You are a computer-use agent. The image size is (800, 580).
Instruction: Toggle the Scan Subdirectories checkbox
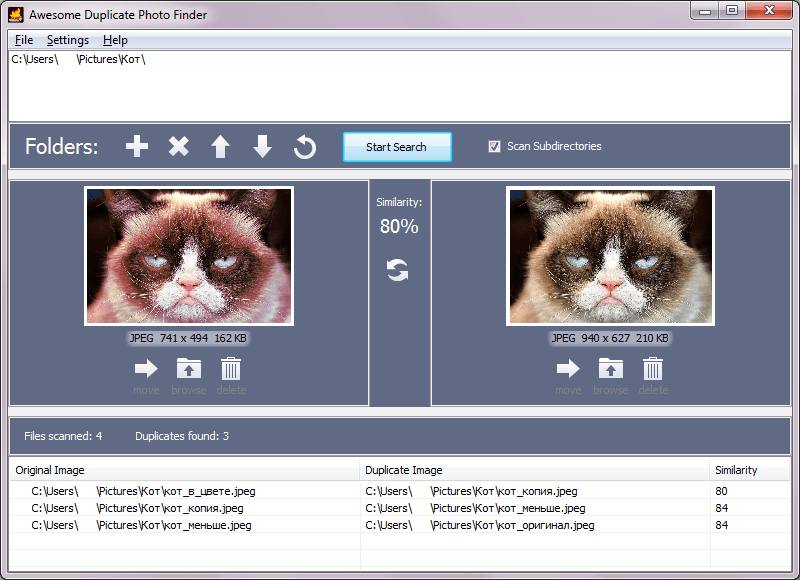494,146
